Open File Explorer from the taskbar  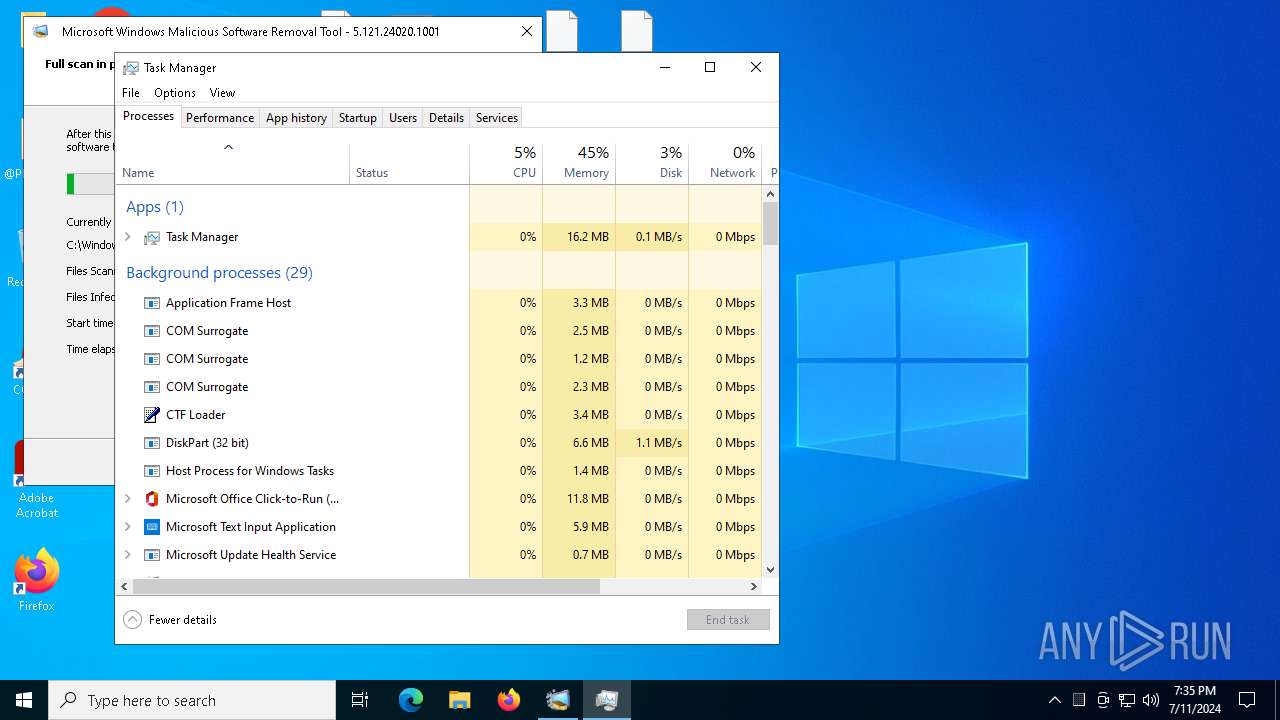point(460,700)
